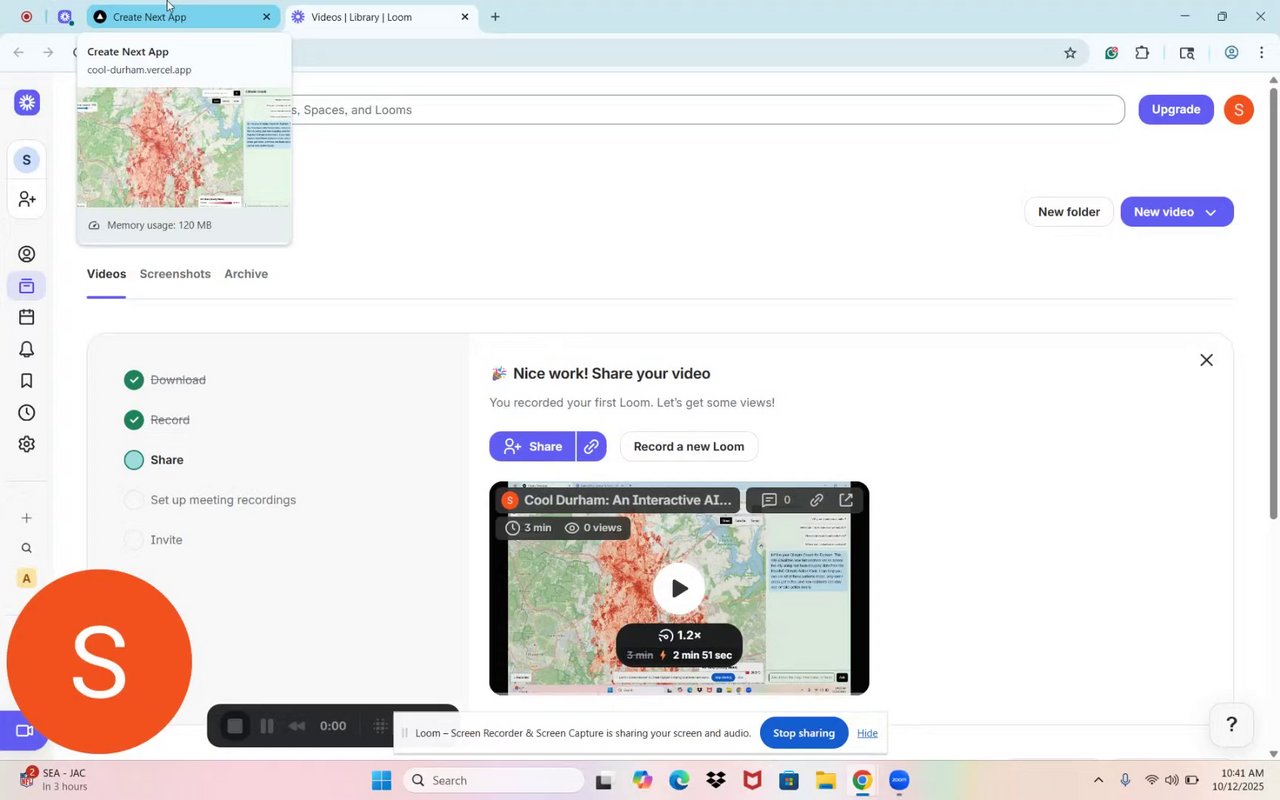
Task: Bookmark this page with the star icon
Action: tap(1070, 53)
